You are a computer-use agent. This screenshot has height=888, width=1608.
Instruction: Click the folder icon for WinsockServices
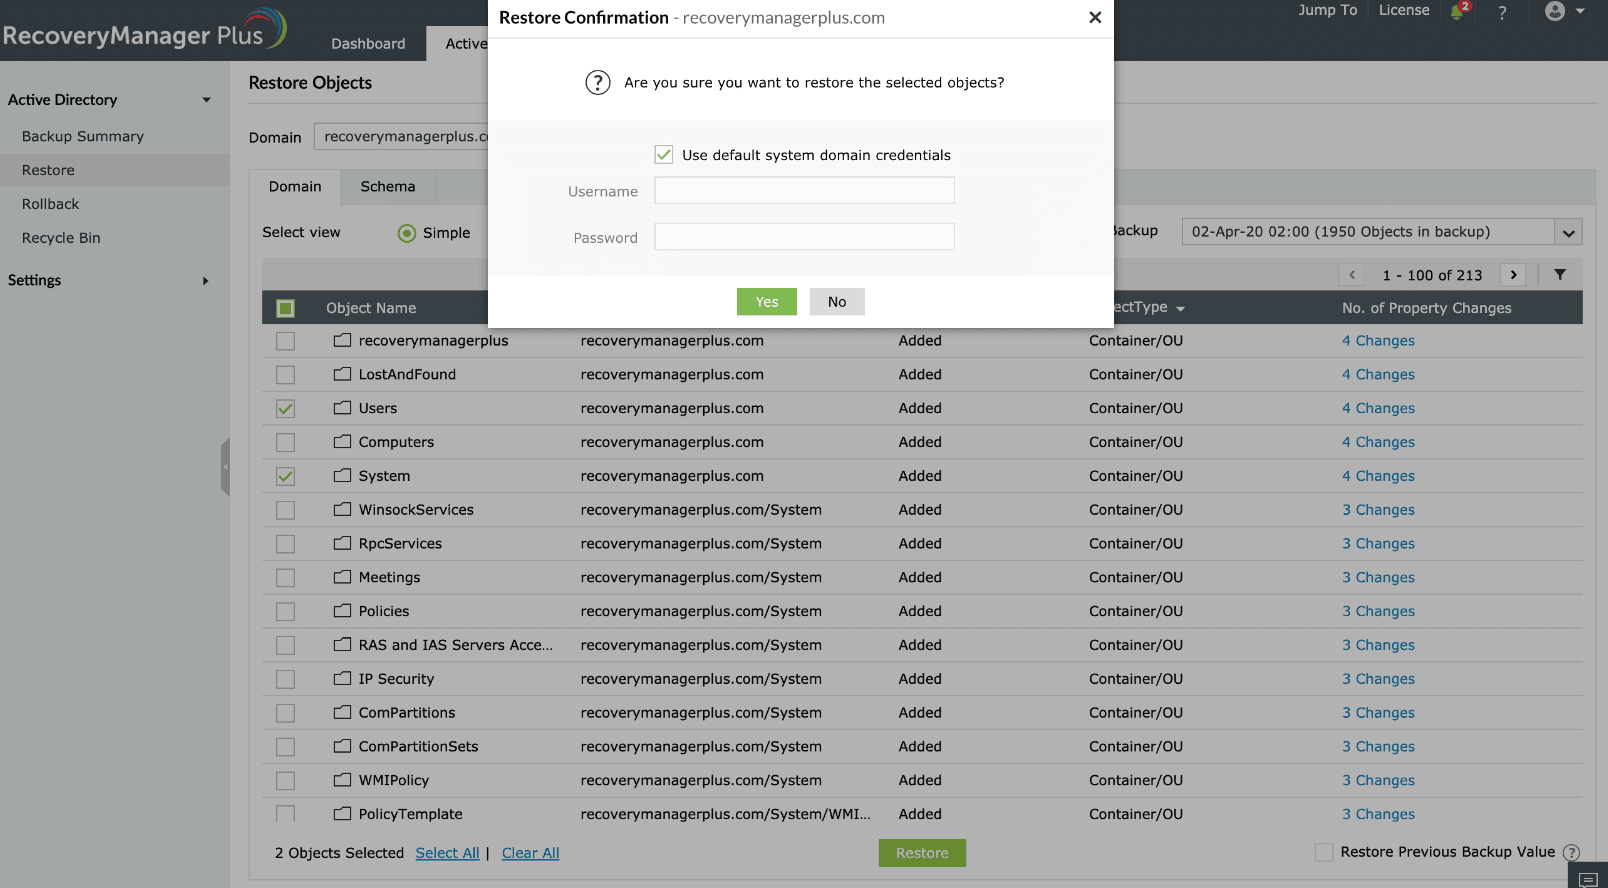(x=342, y=510)
